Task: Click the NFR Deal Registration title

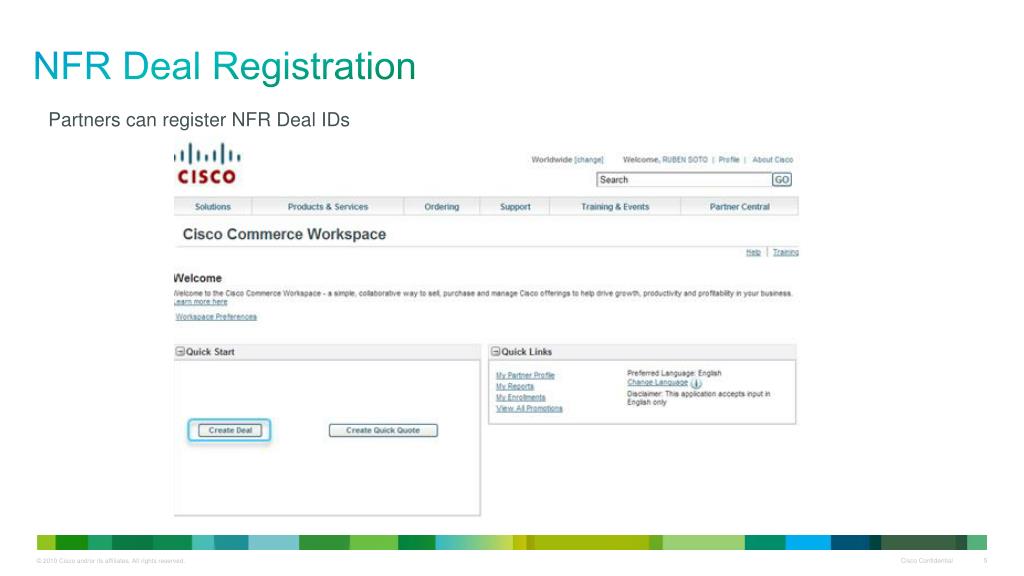Action: [x=224, y=66]
